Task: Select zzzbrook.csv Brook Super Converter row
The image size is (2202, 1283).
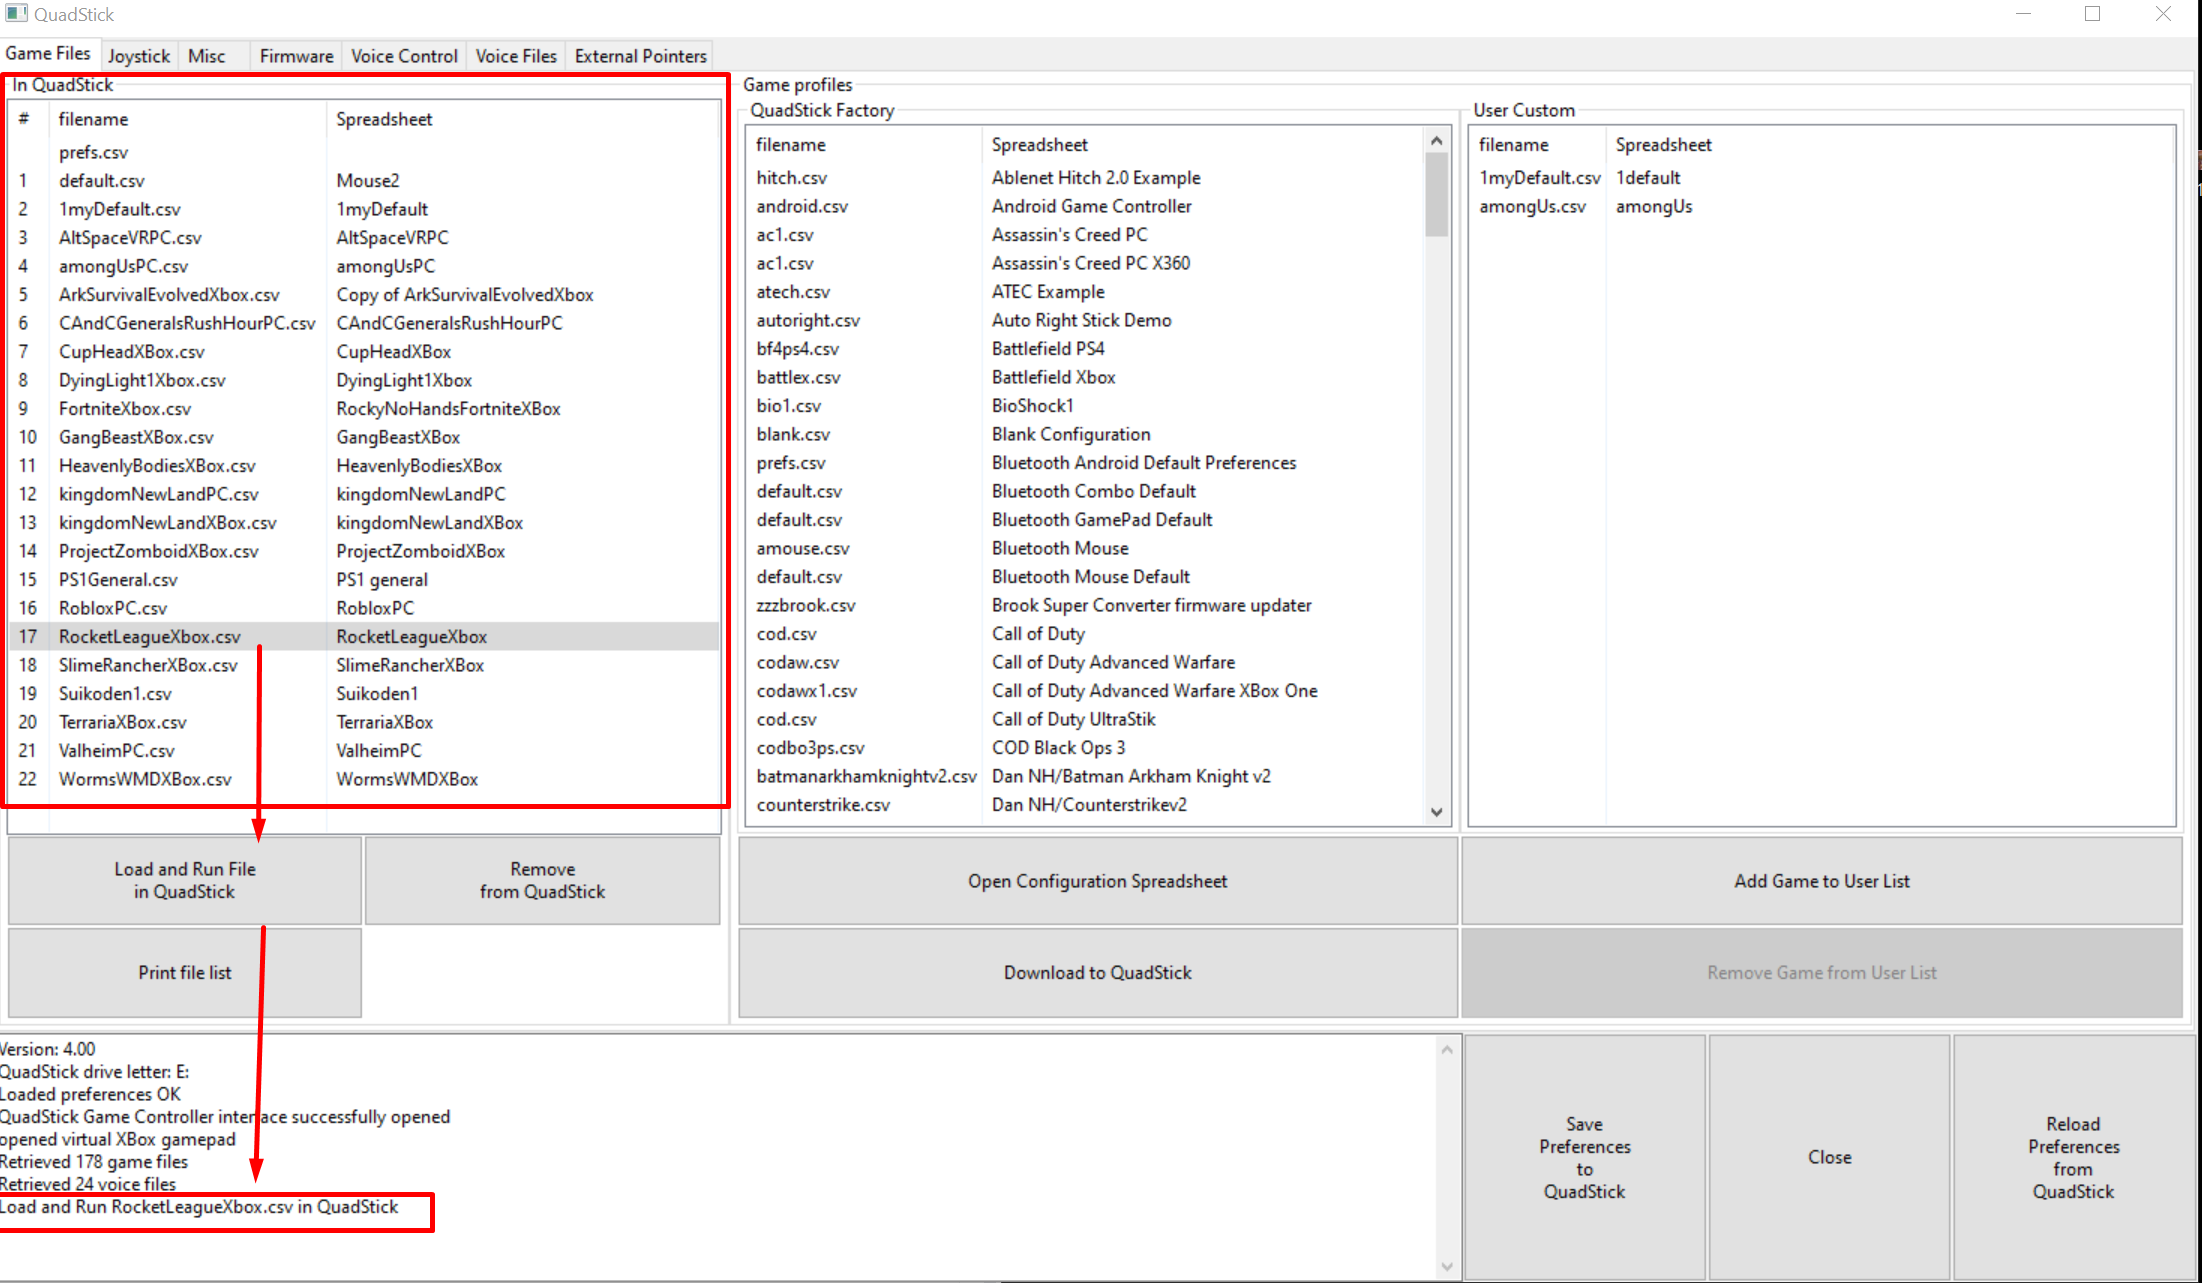Action: coord(1086,605)
